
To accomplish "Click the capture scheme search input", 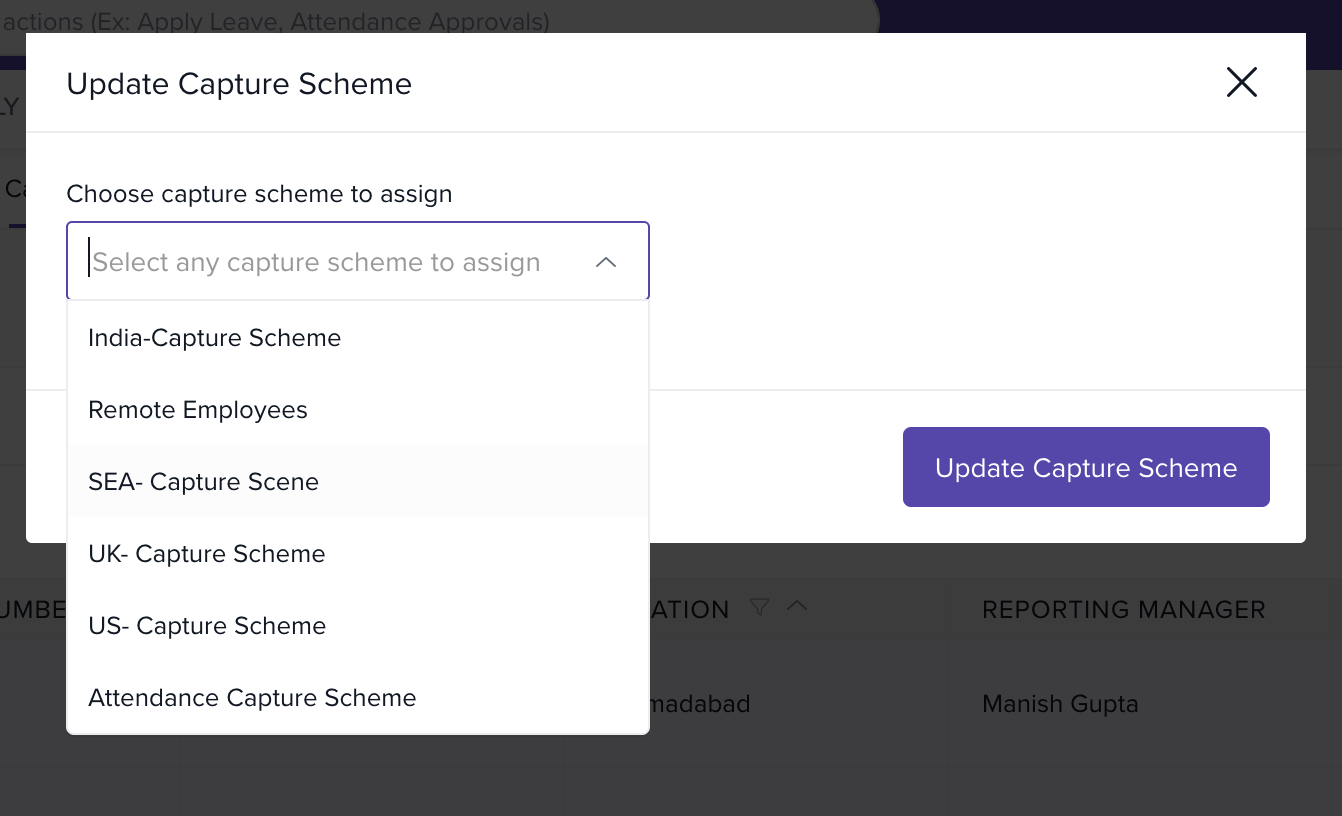I will tap(330, 262).
